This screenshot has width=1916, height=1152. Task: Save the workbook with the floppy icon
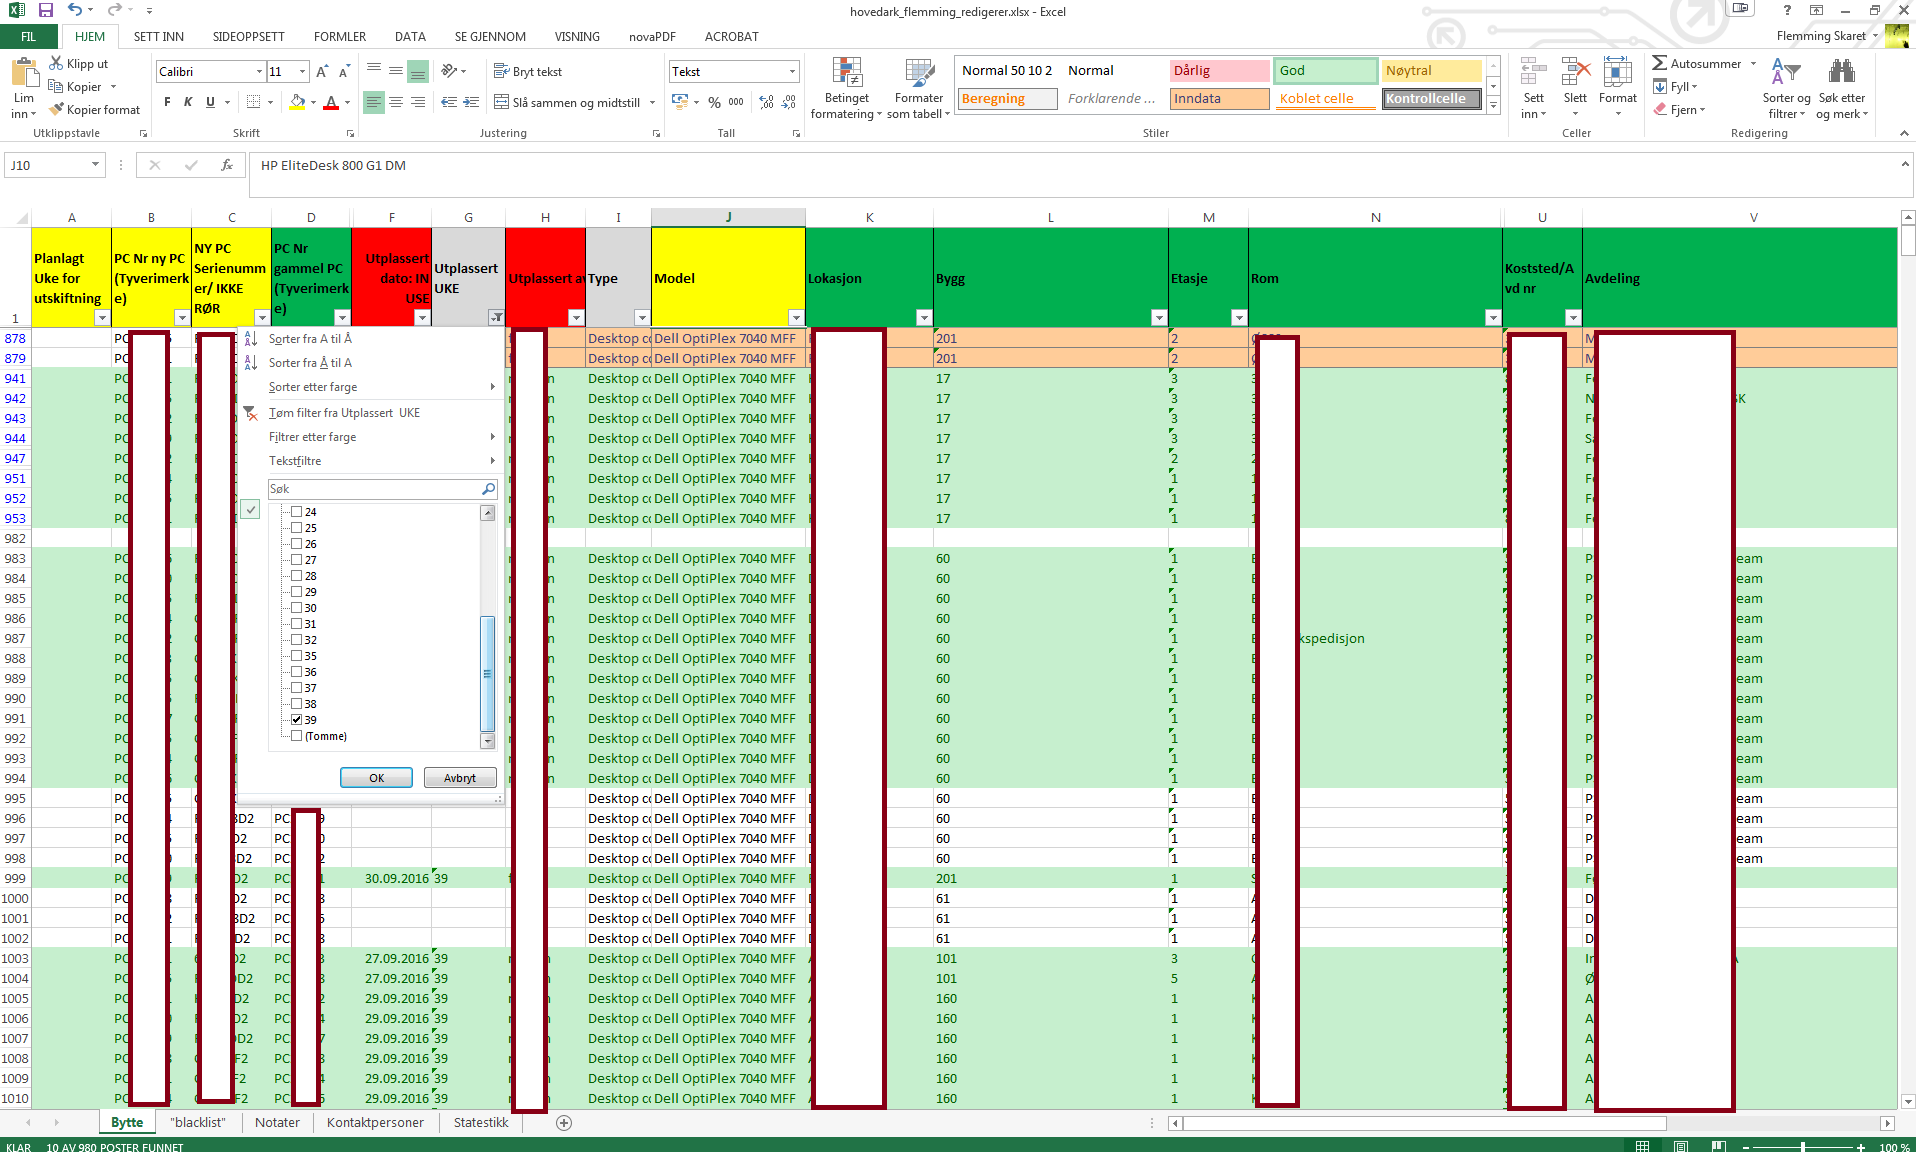[46, 10]
